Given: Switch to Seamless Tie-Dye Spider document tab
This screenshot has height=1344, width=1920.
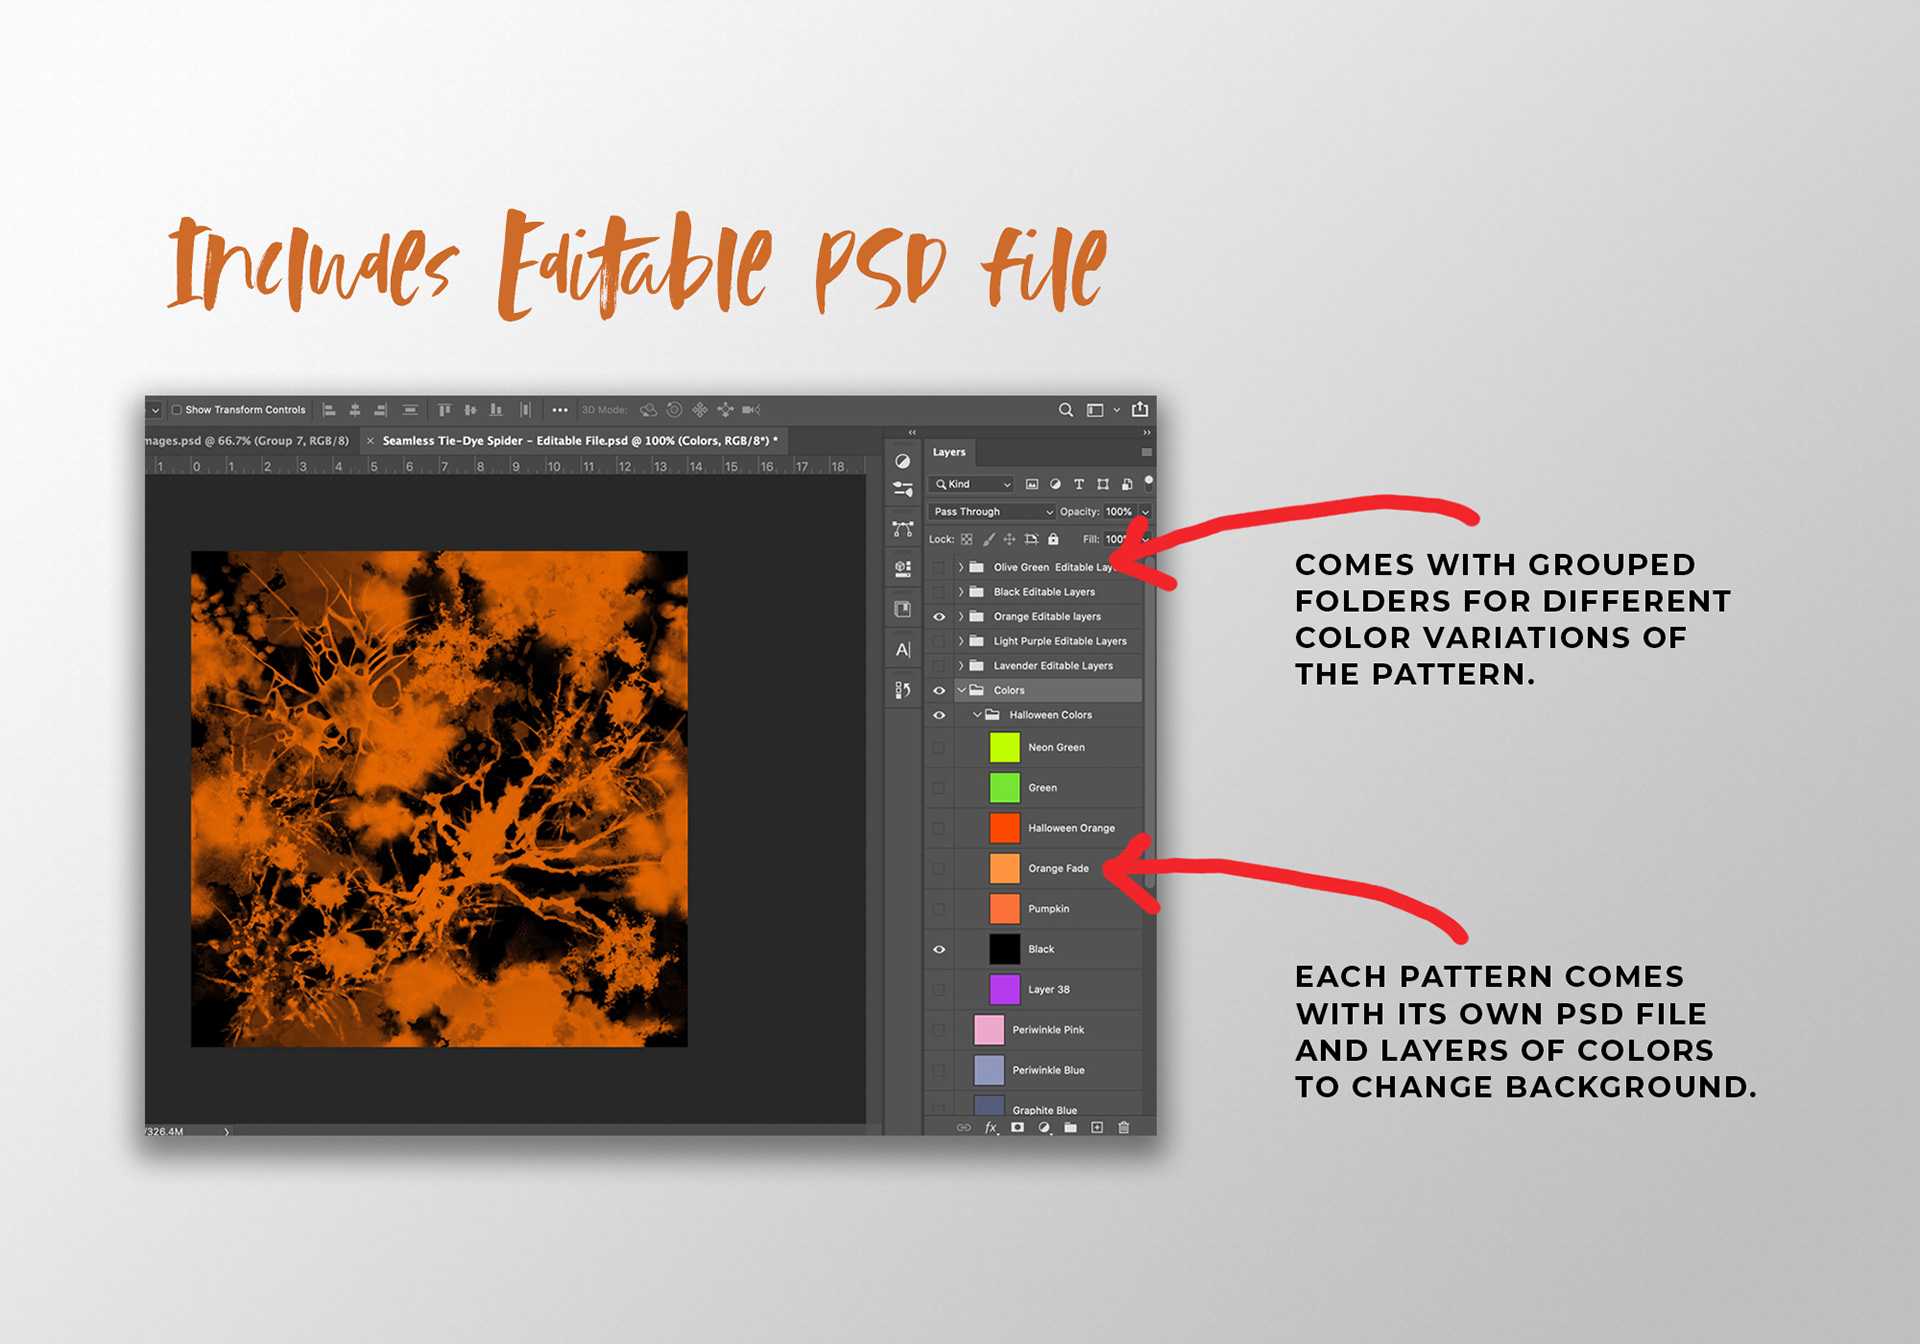Looking at the screenshot, I should tap(579, 440).
